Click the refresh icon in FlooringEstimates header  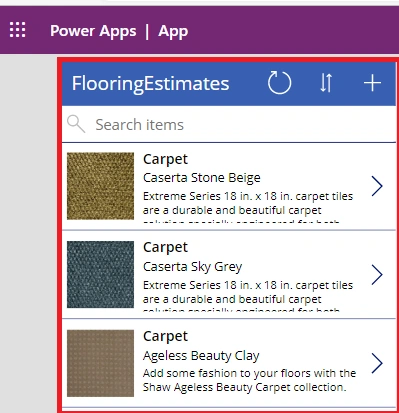click(x=279, y=82)
